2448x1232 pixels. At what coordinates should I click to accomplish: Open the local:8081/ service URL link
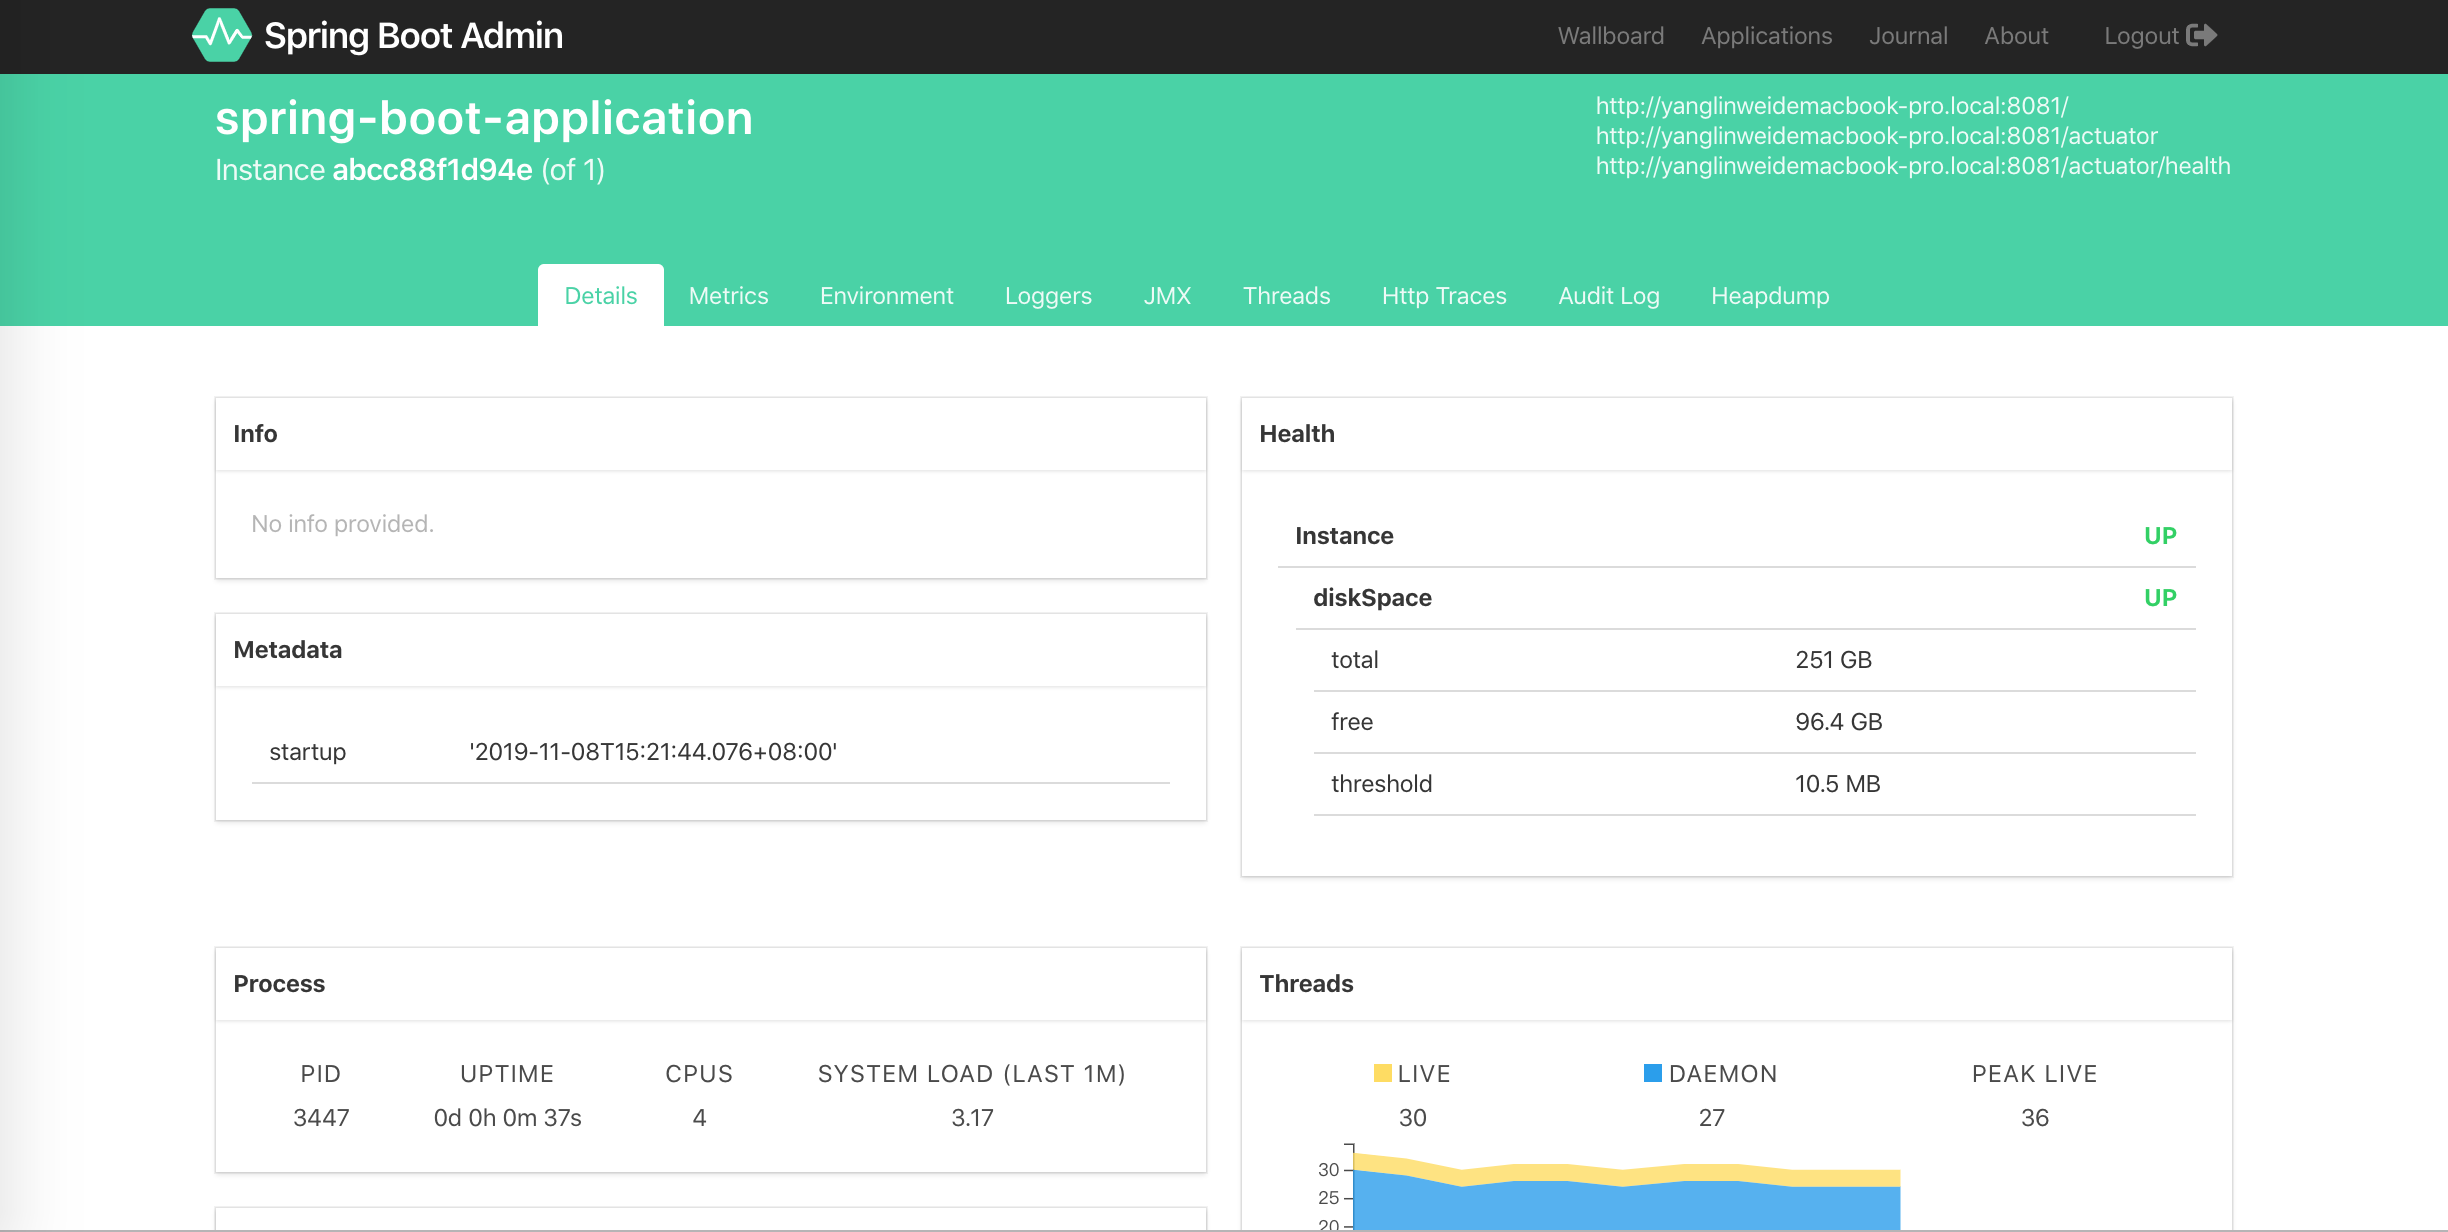tap(1832, 105)
